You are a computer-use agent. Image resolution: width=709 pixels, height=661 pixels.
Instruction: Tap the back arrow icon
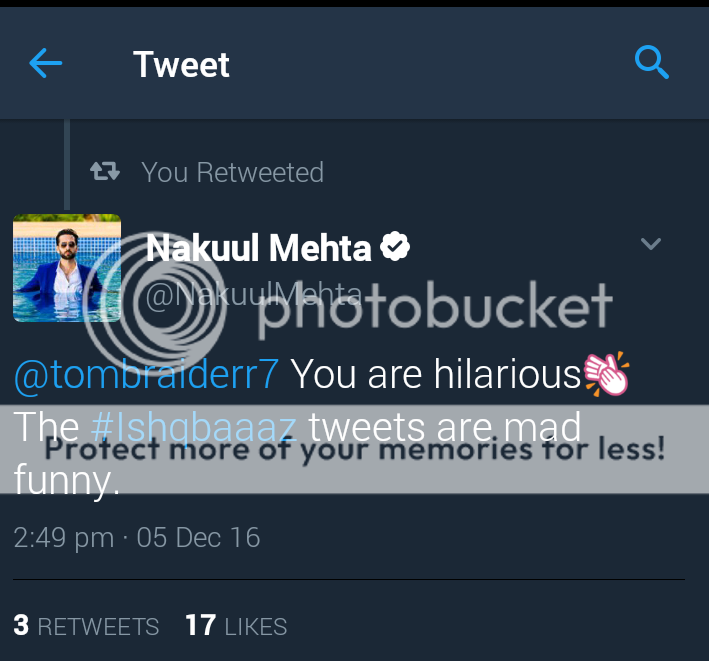[x=46, y=65]
